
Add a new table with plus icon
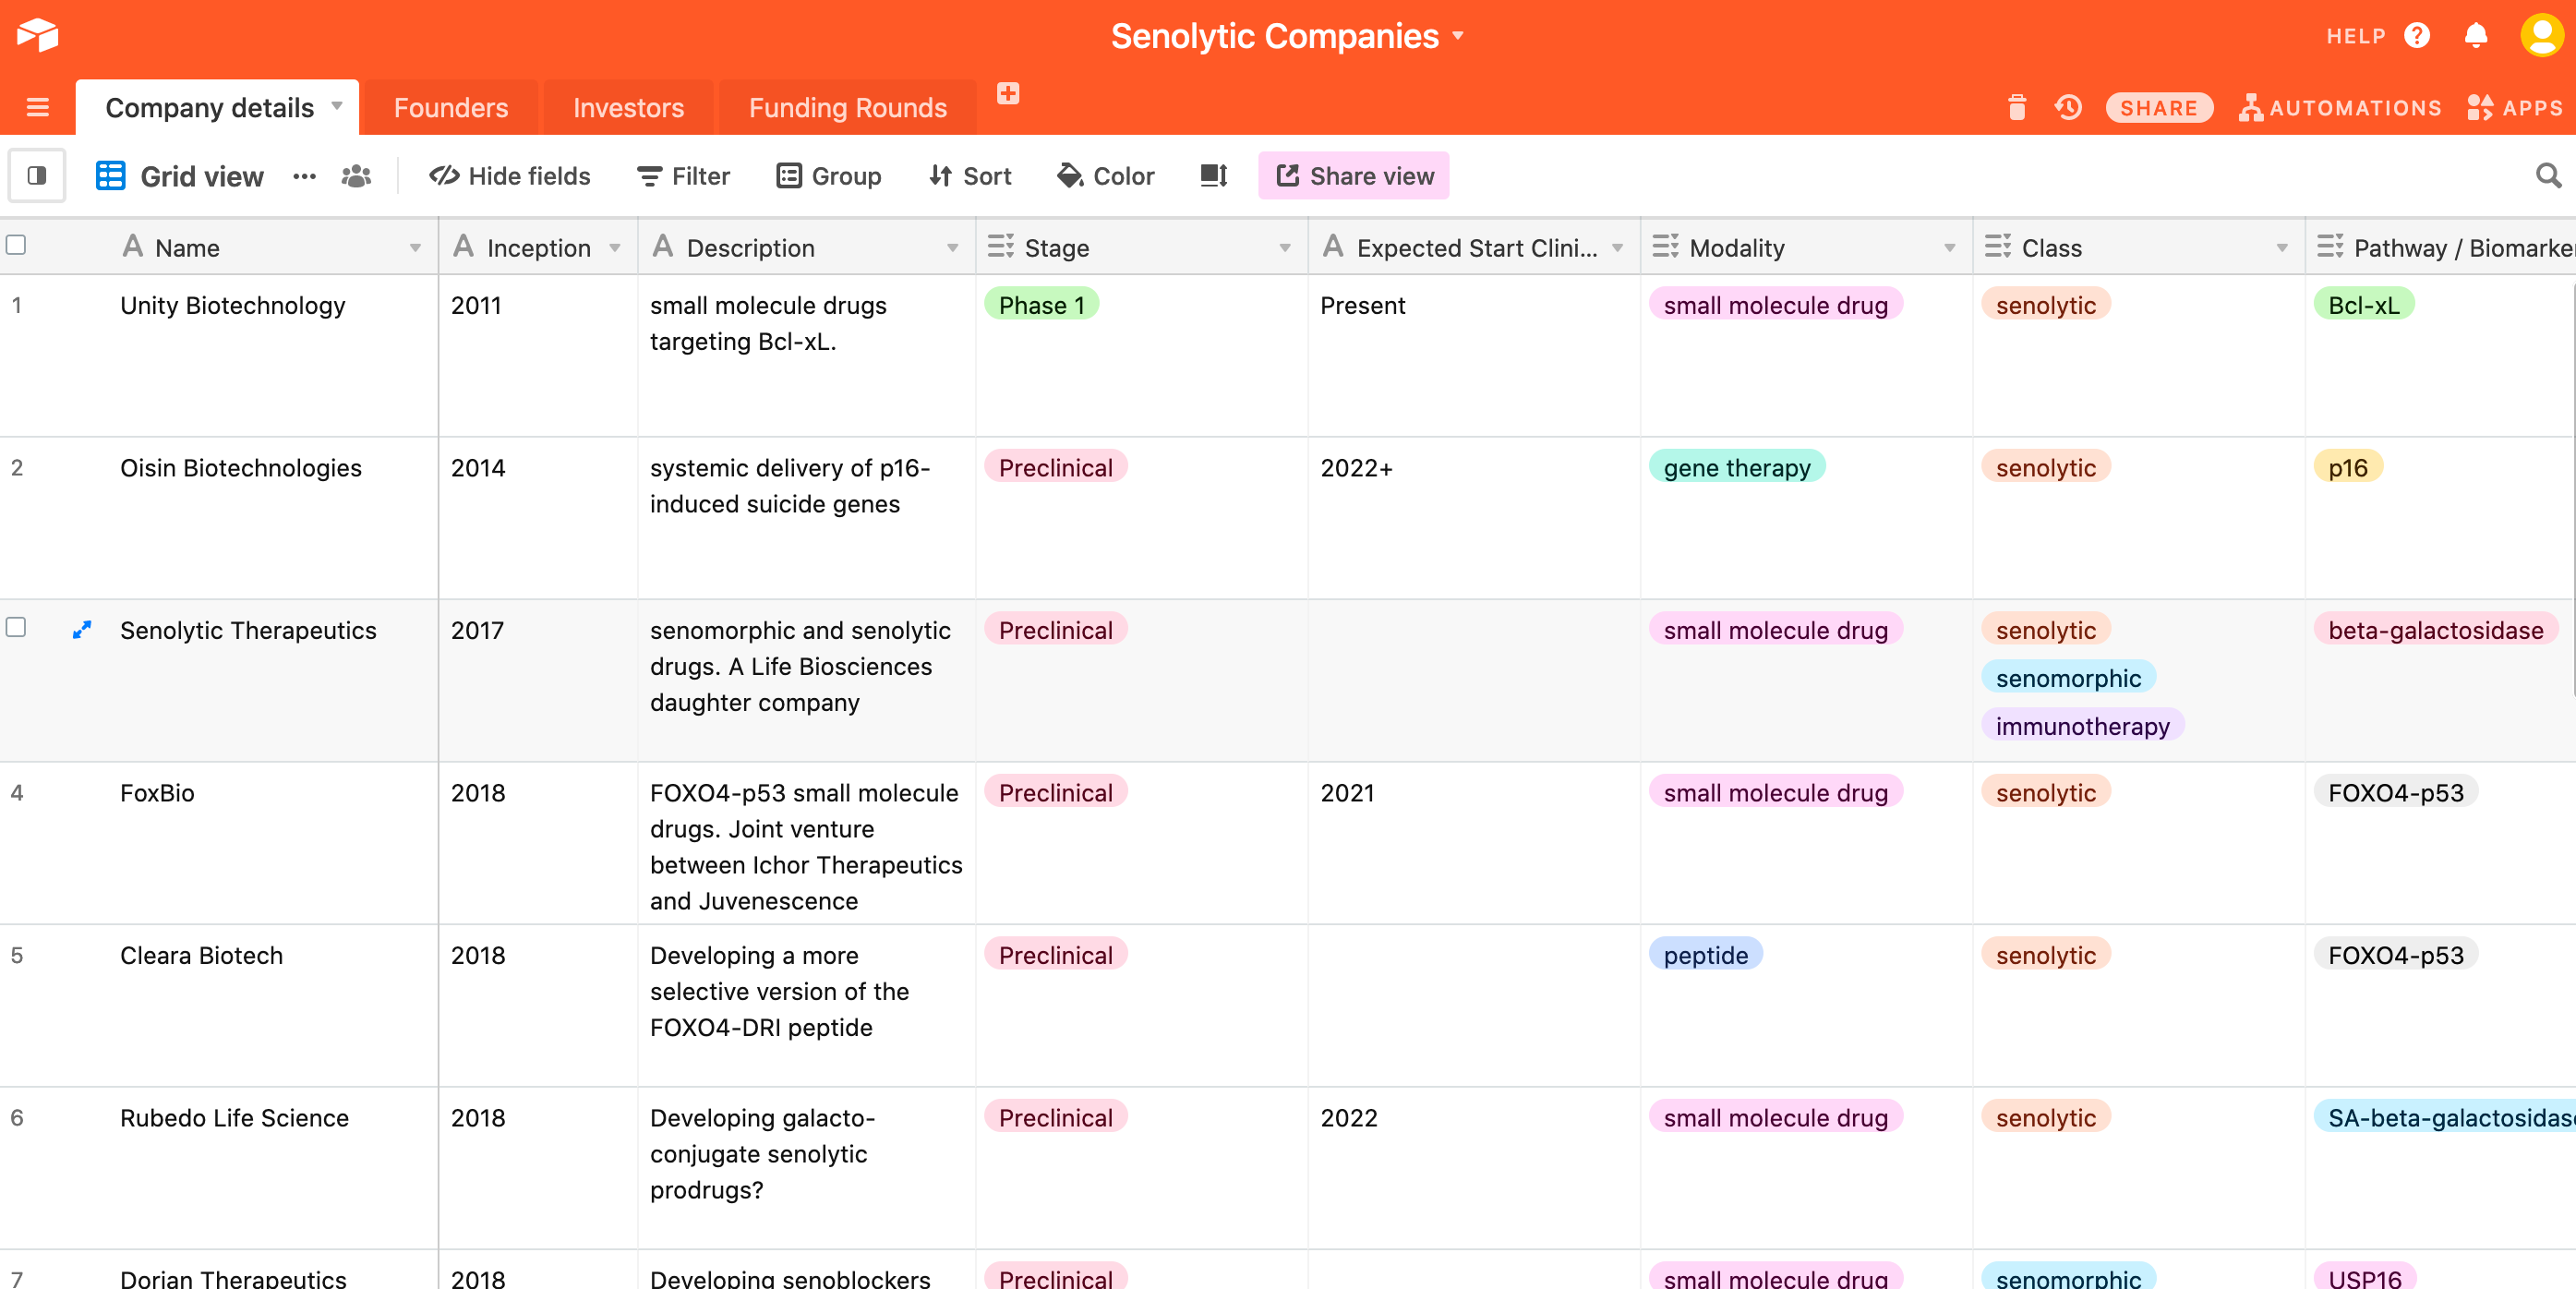point(1008,94)
